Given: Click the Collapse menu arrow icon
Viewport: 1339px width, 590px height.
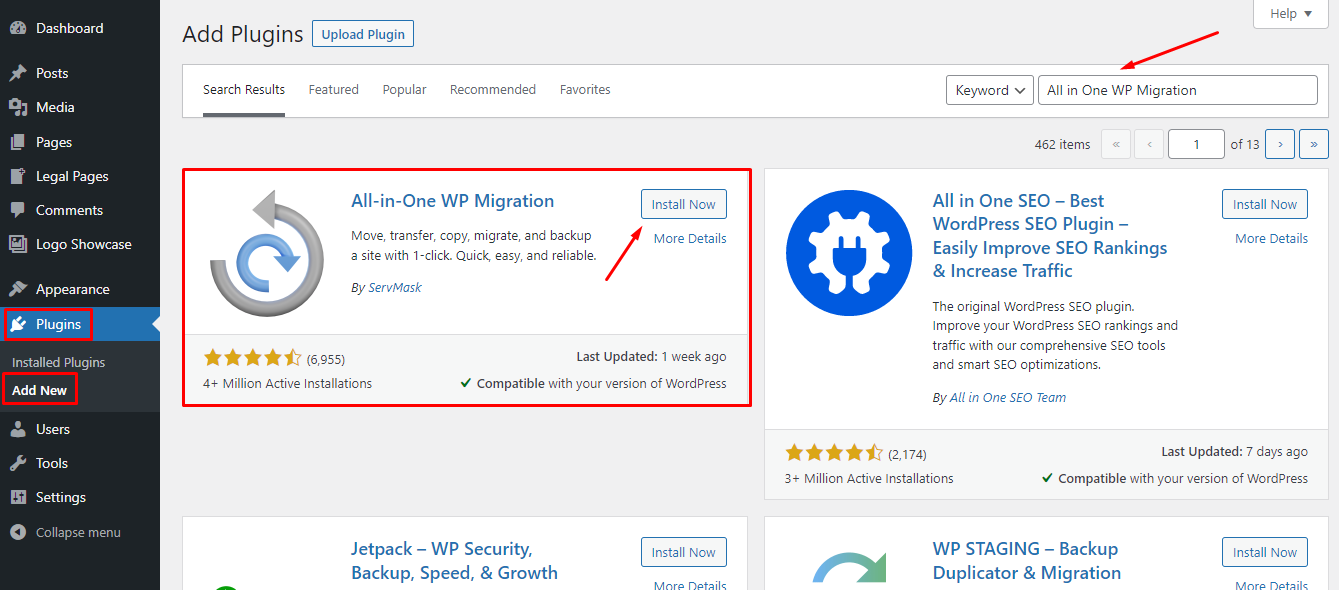Looking at the screenshot, I should [x=18, y=532].
